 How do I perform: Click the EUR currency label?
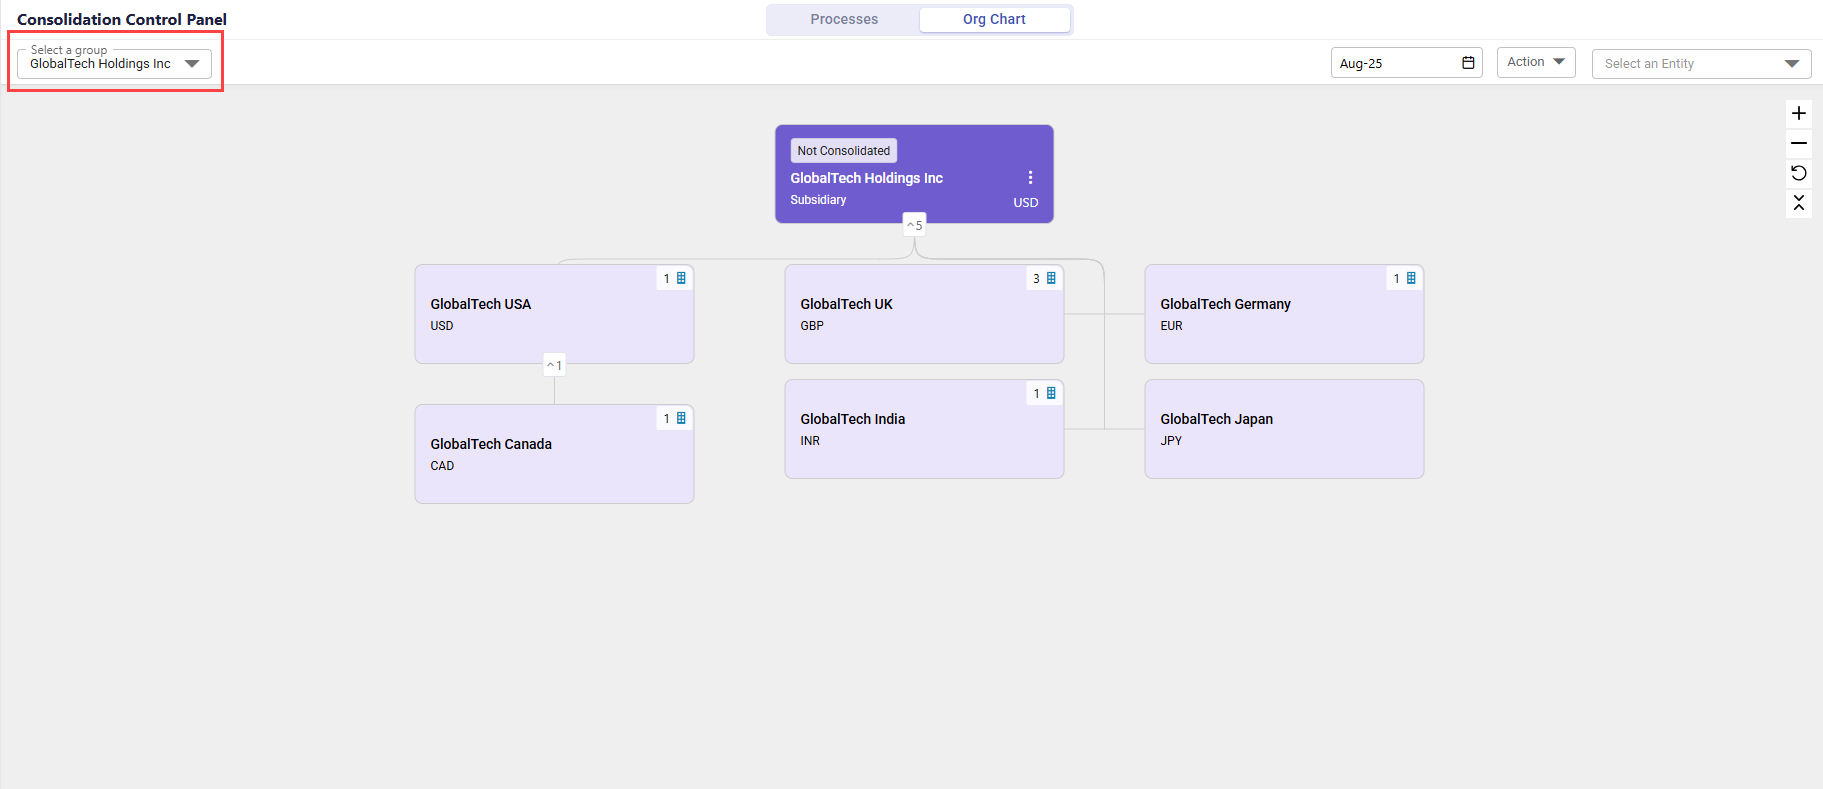click(x=1171, y=326)
